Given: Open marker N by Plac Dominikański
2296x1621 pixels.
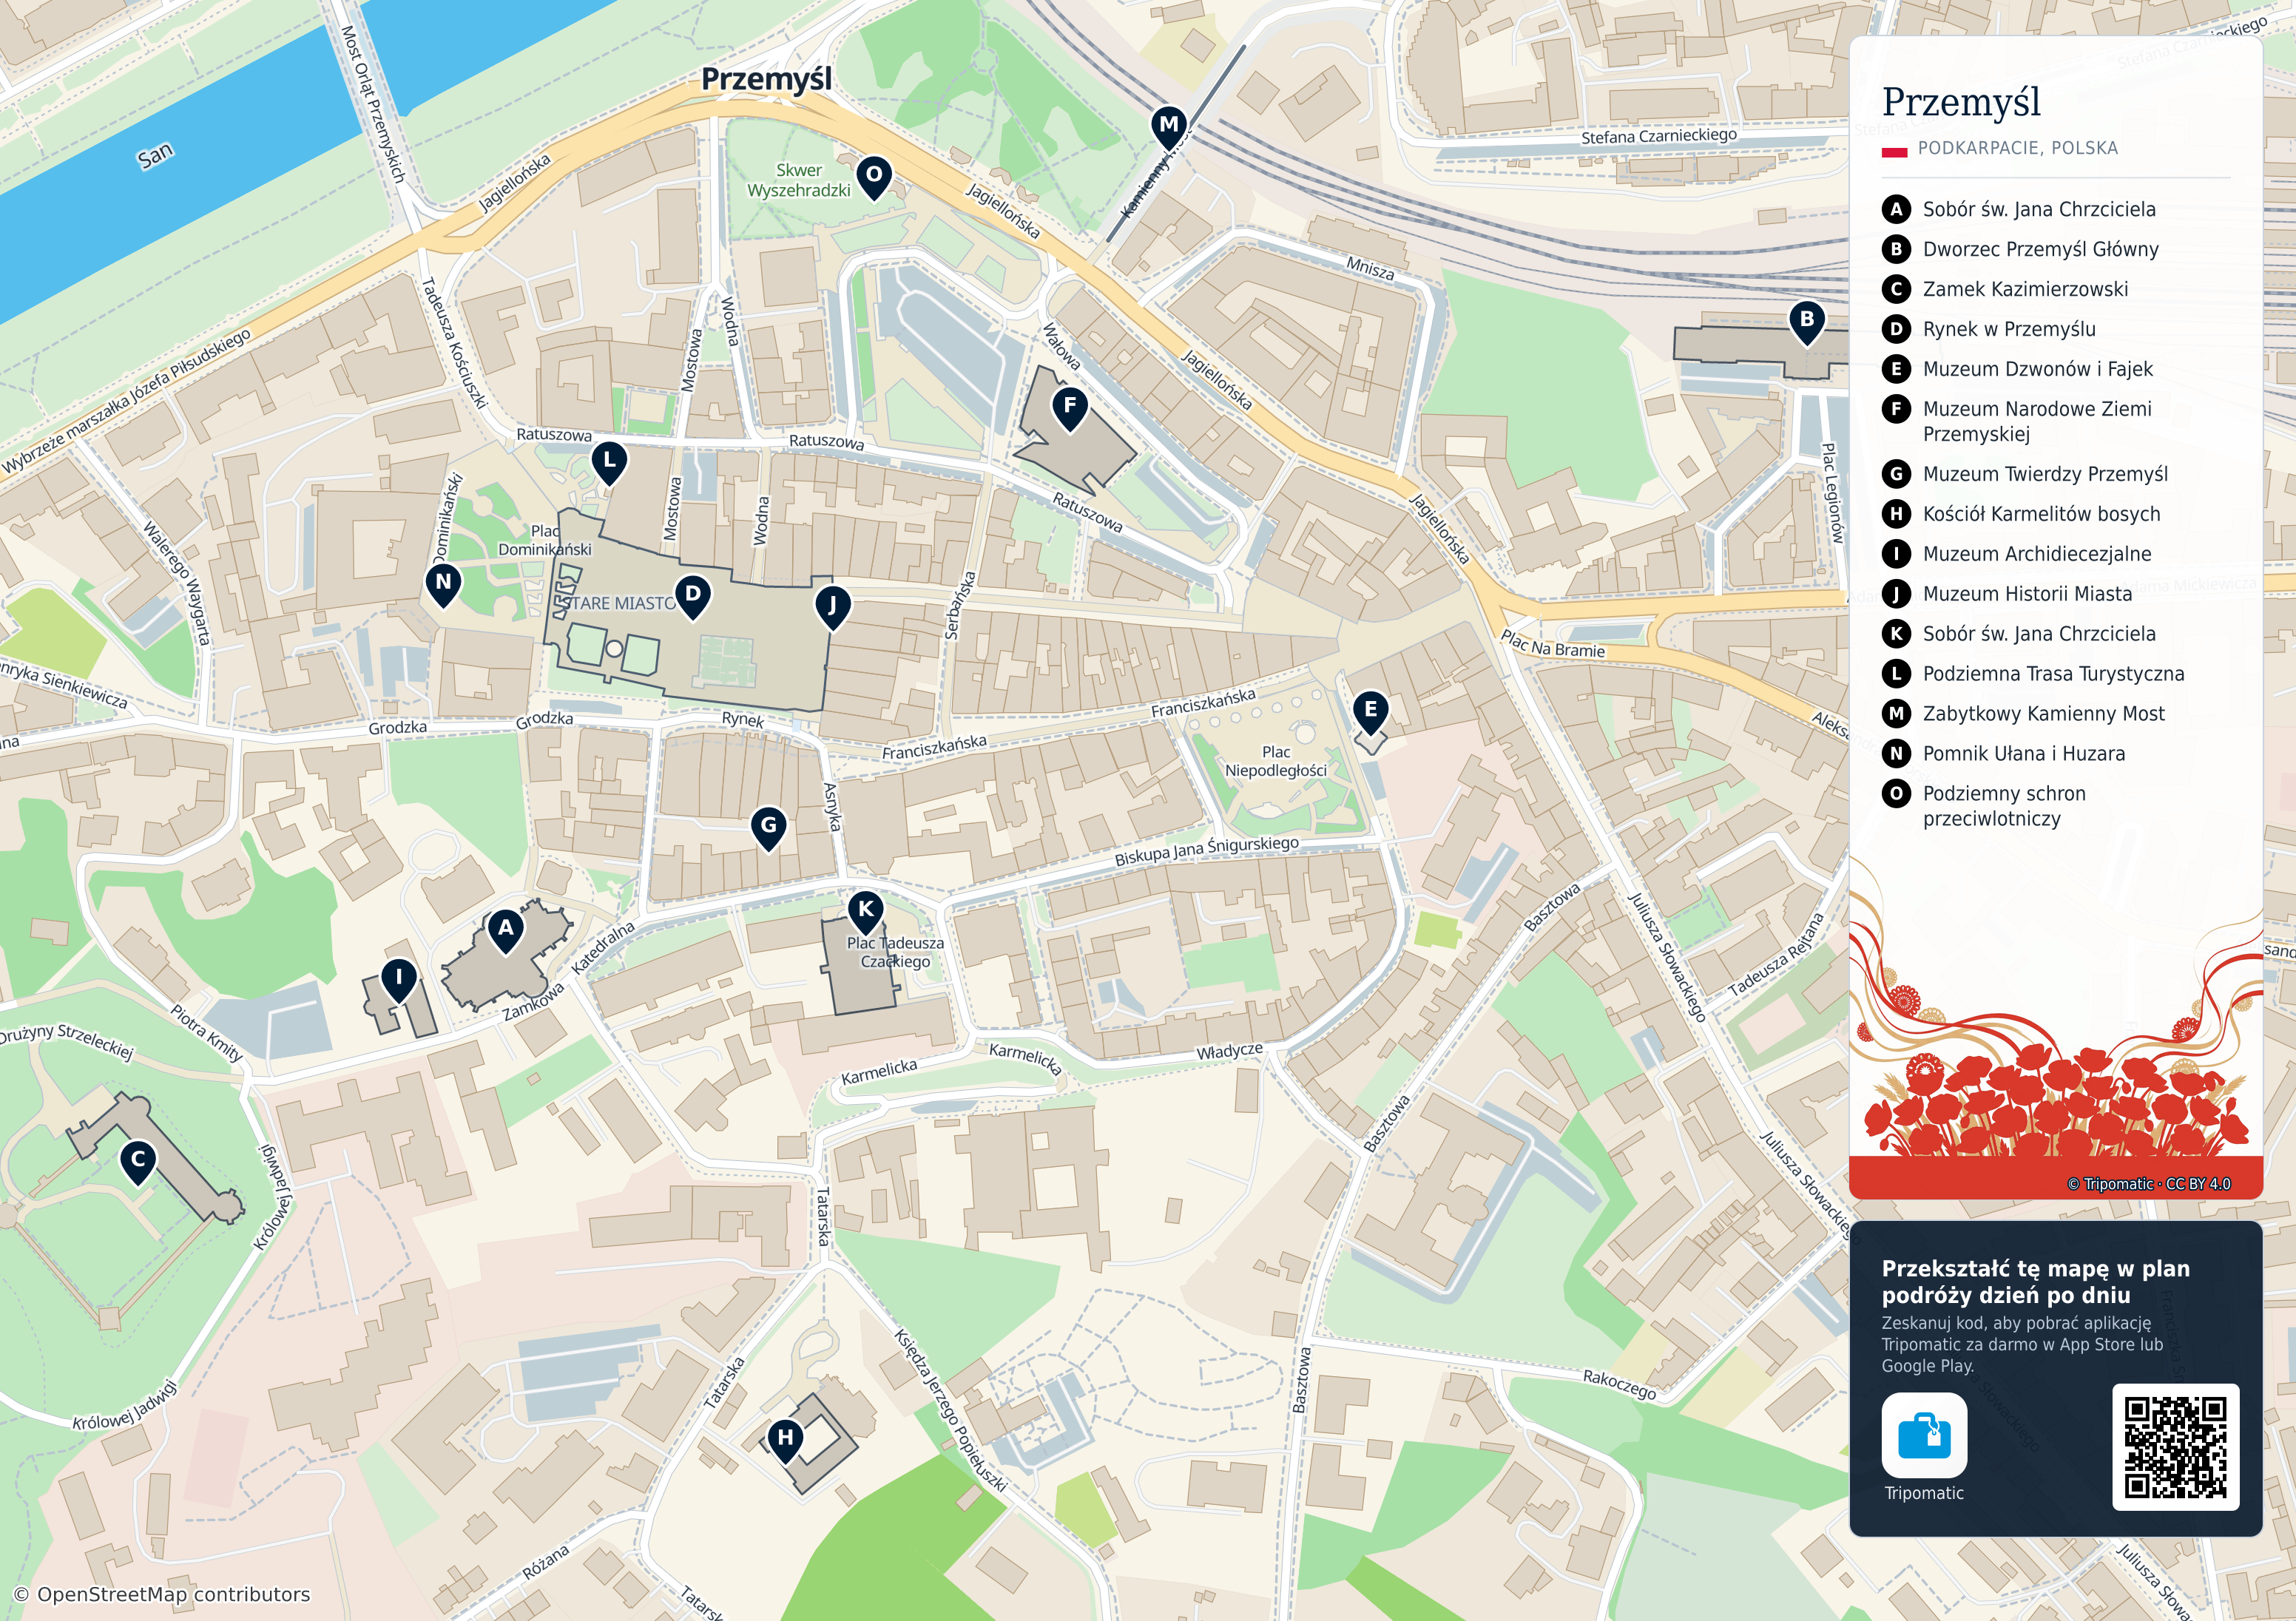Looking at the screenshot, I should [443, 584].
